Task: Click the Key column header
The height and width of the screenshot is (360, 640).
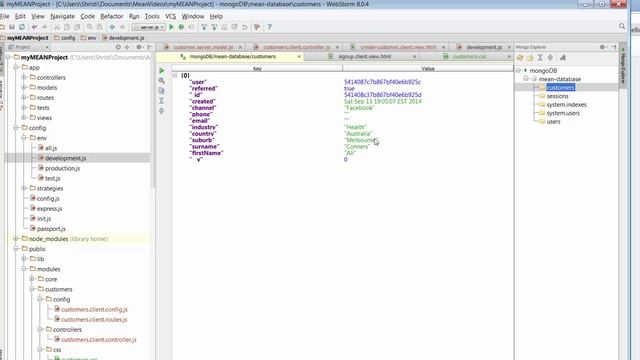Action: click(x=257, y=69)
